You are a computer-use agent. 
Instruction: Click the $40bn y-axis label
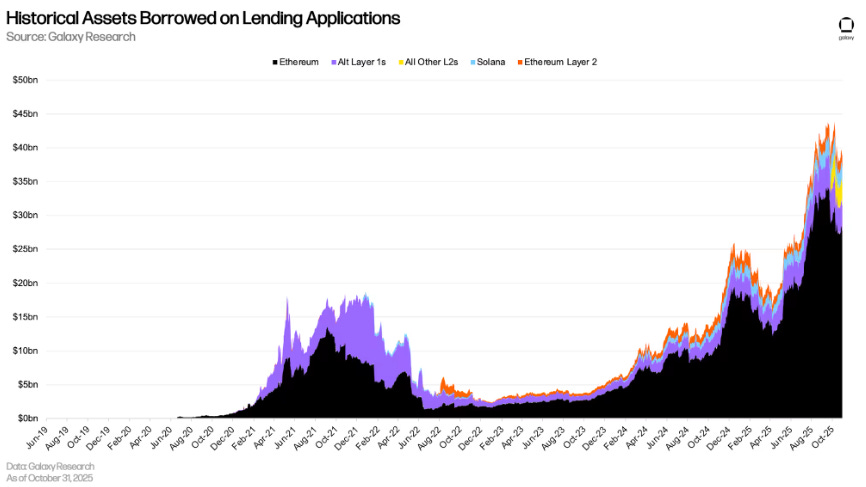coord(25,147)
